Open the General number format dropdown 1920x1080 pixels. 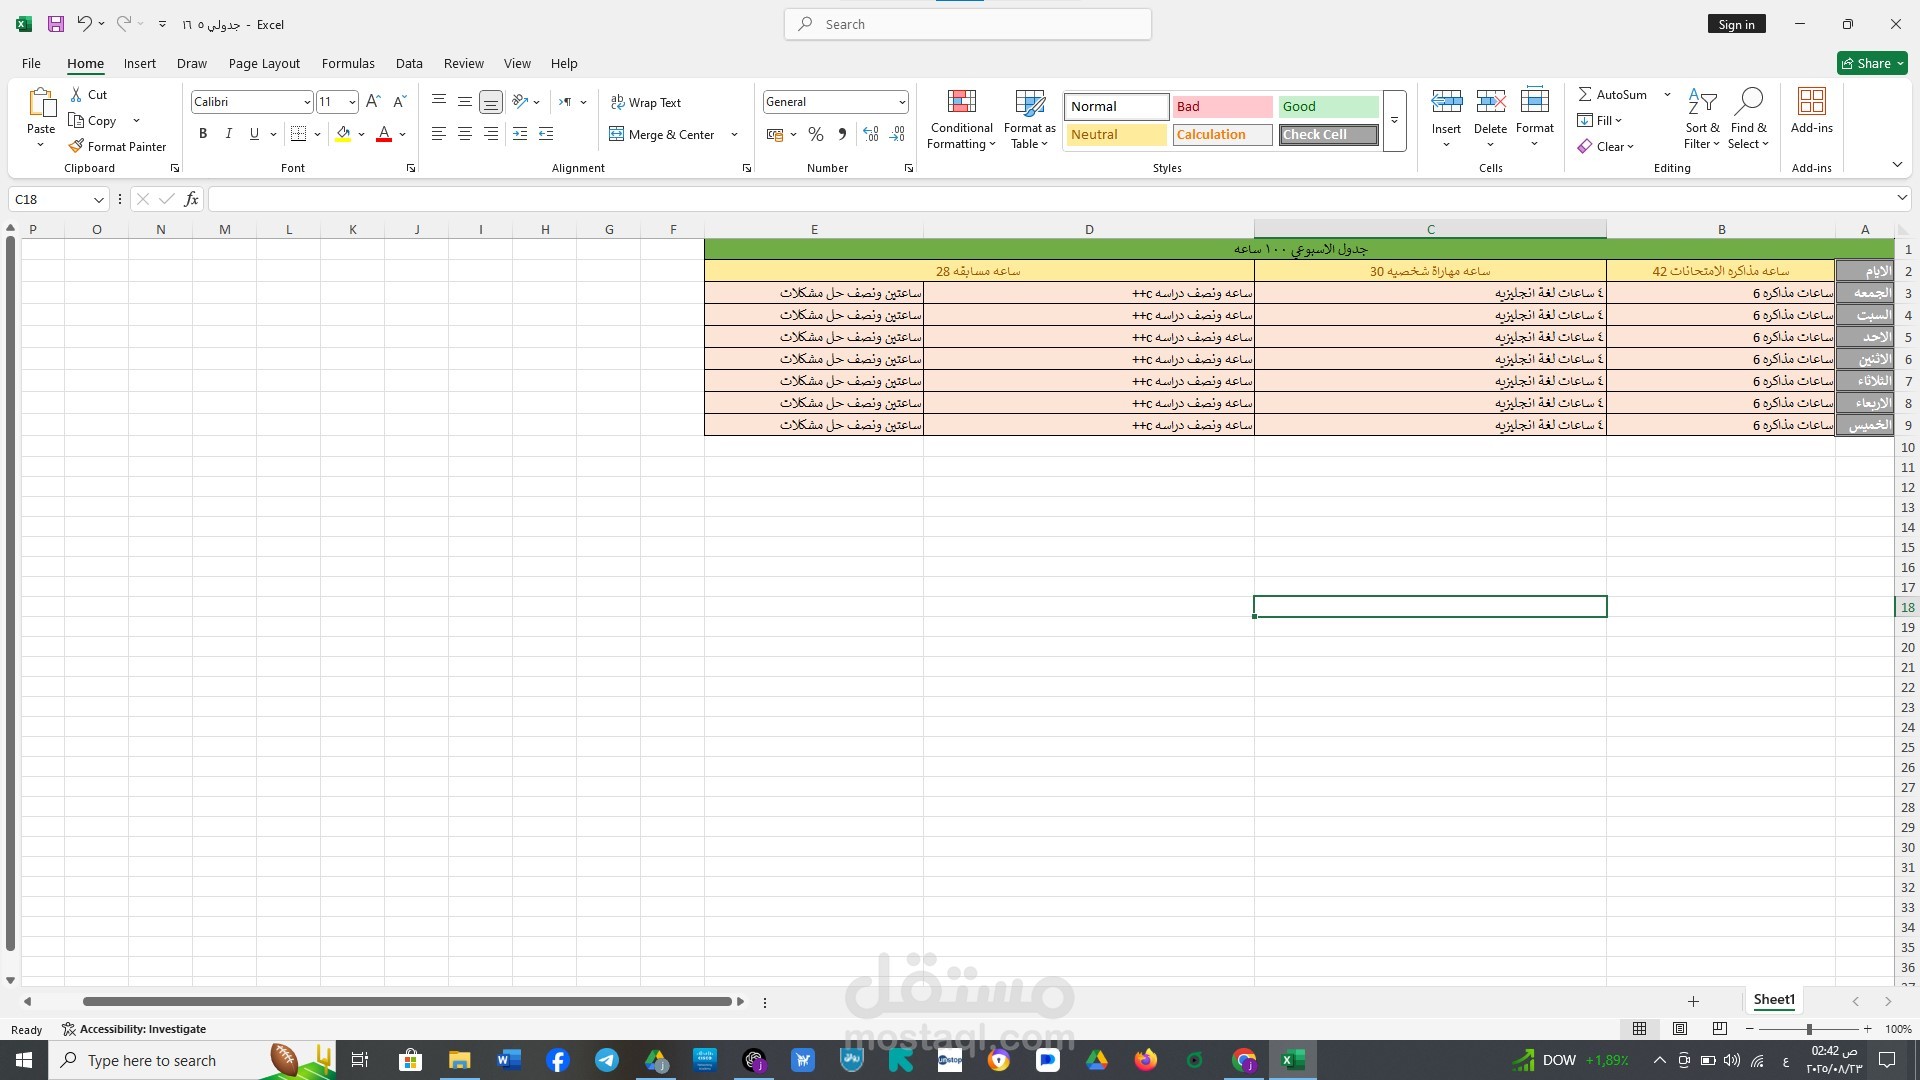pyautogui.click(x=901, y=102)
